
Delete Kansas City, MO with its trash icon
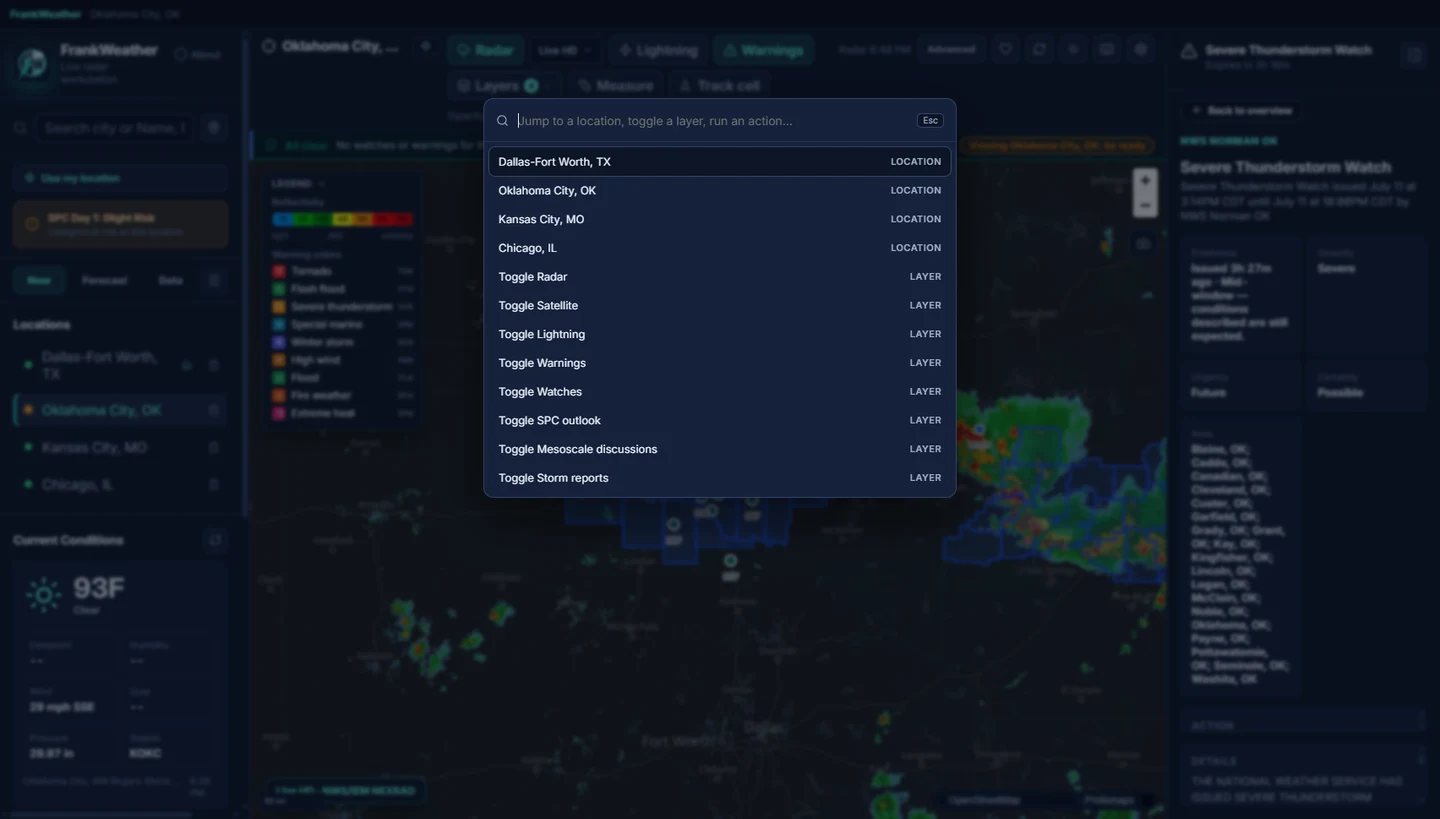(213, 447)
